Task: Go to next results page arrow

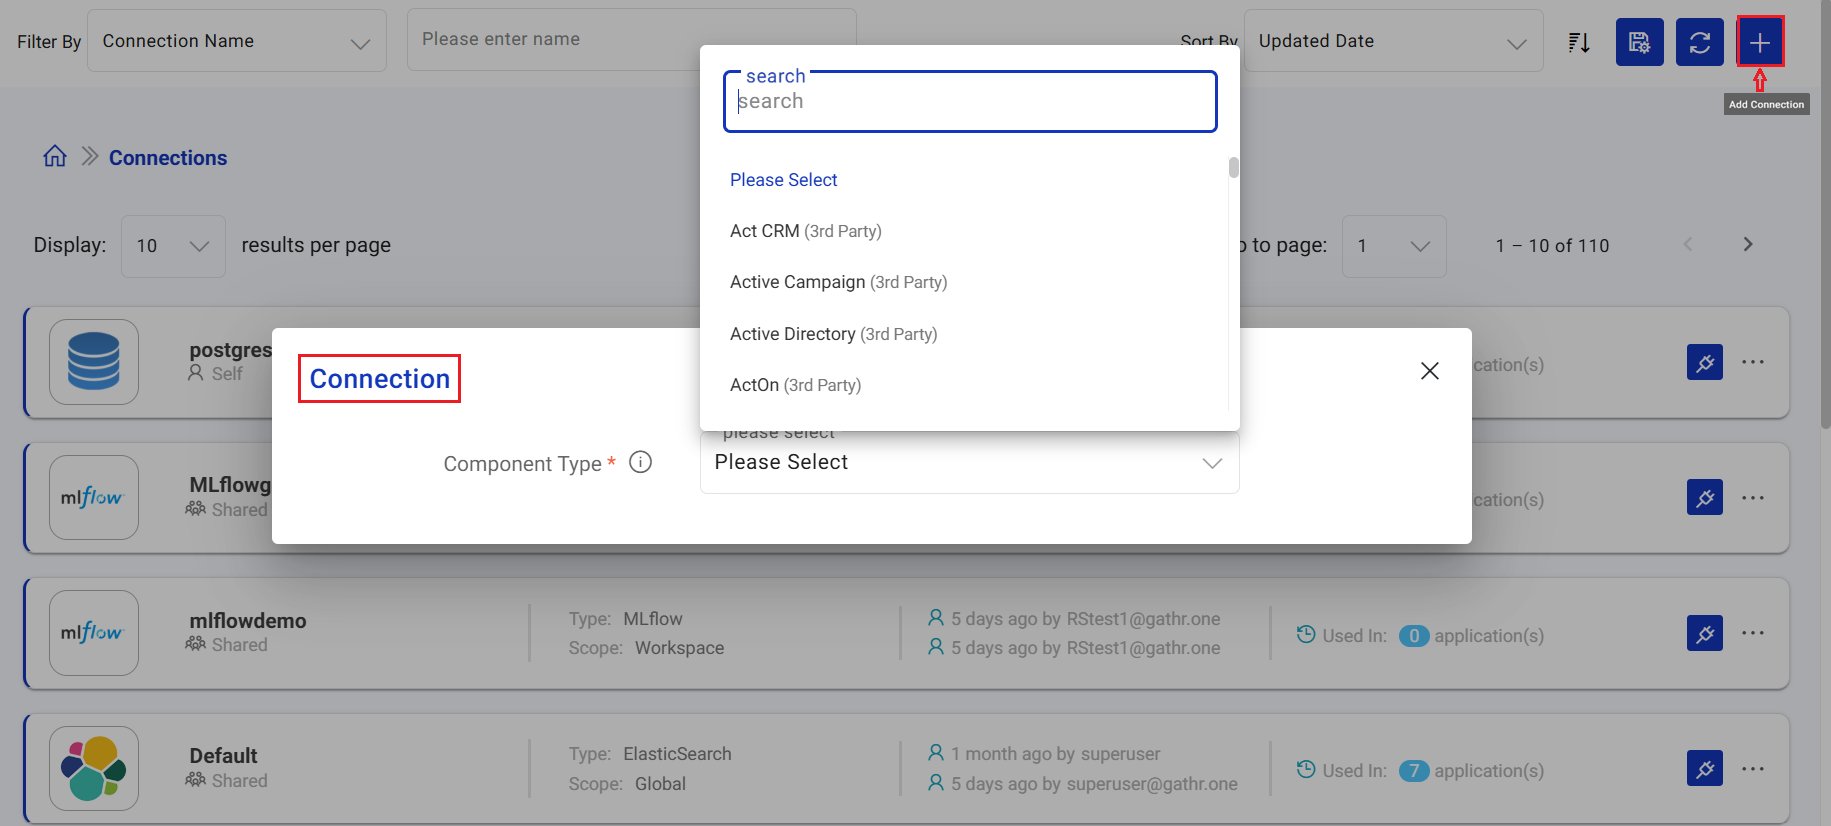Action: [x=1747, y=245]
